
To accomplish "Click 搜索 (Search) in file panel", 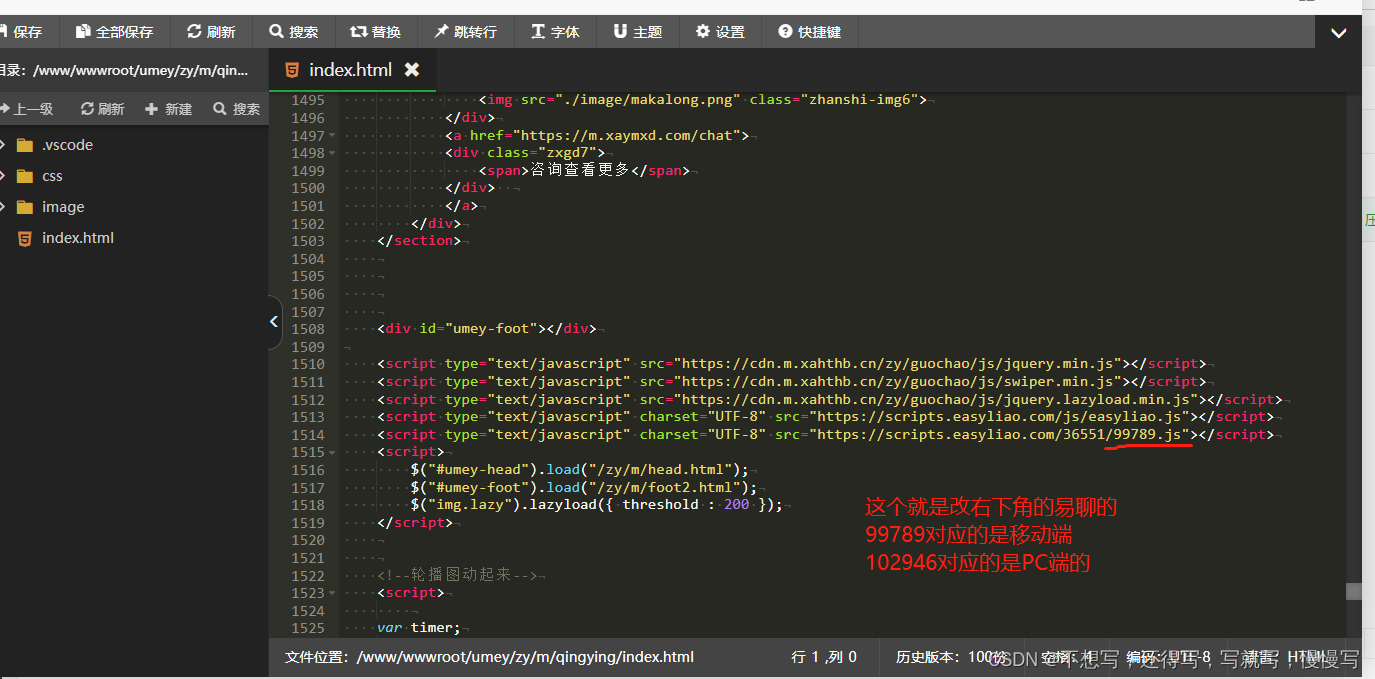I will (x=236, y=109).
